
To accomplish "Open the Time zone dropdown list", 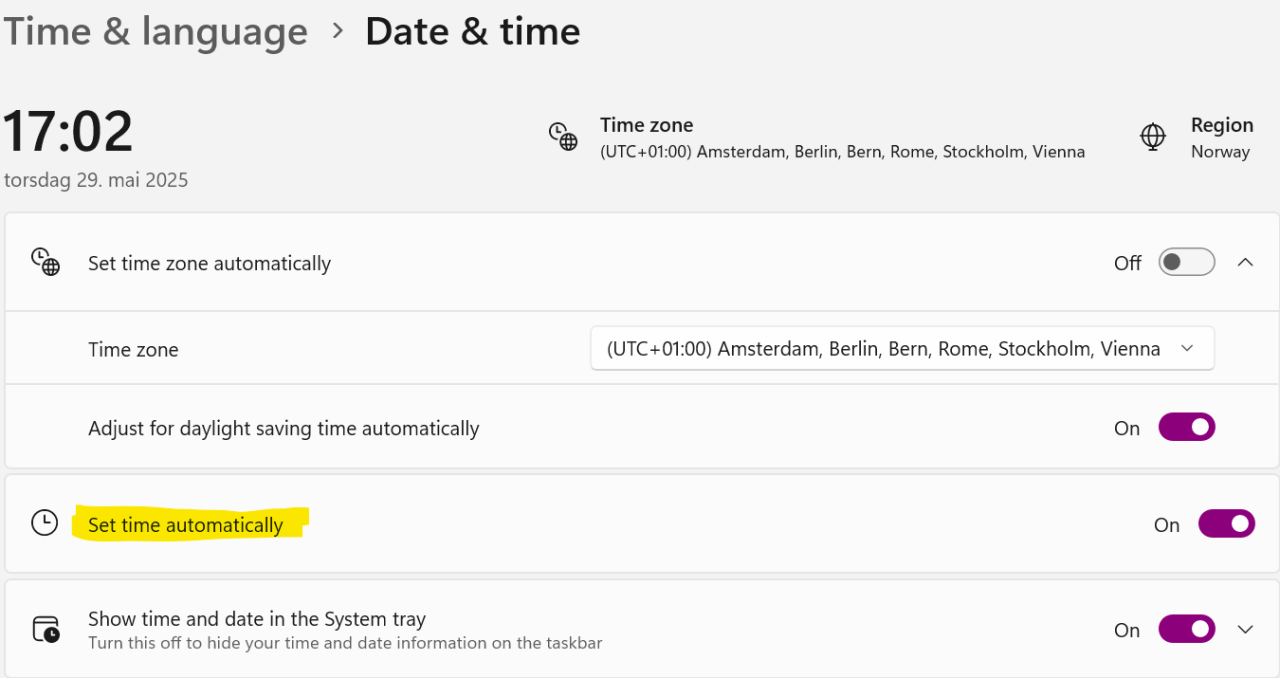I will pos(902,349).
